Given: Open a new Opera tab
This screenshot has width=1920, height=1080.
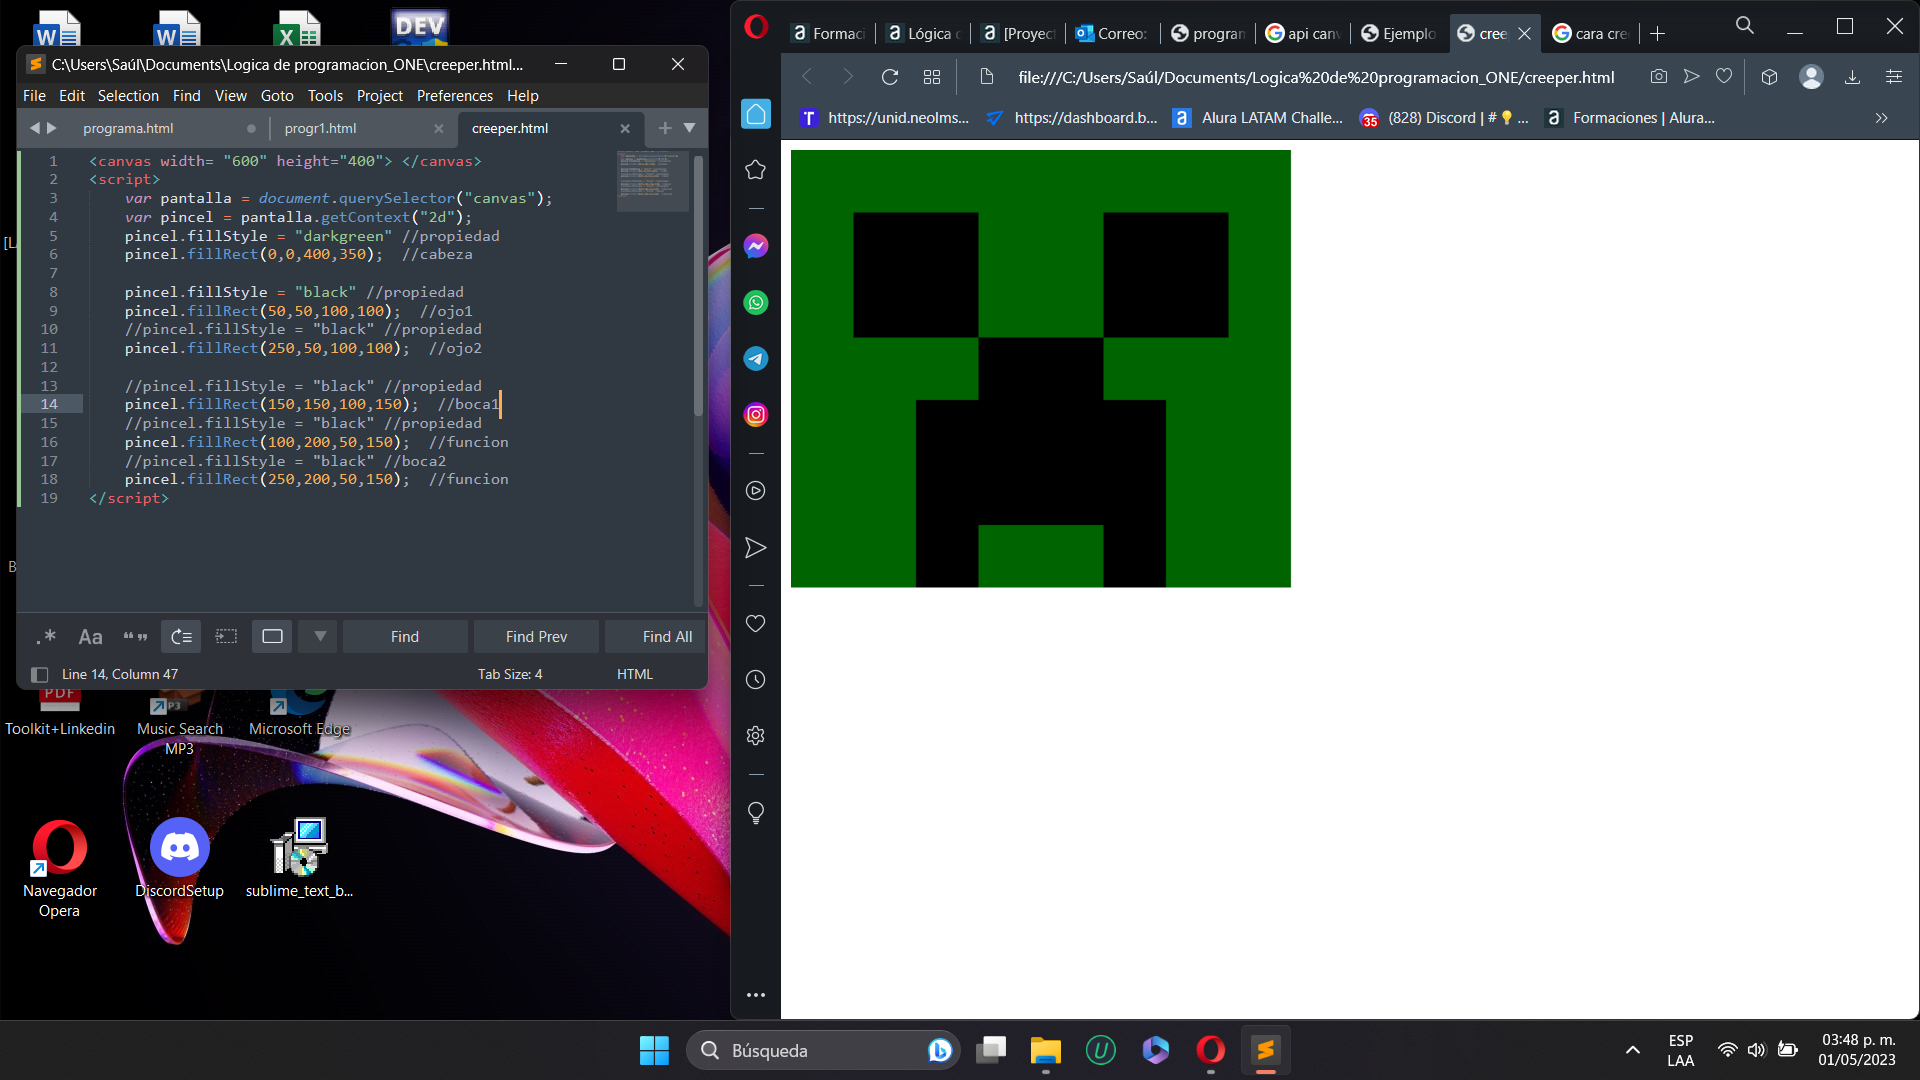Looking at the screenshot, I should coord(1658,34).
